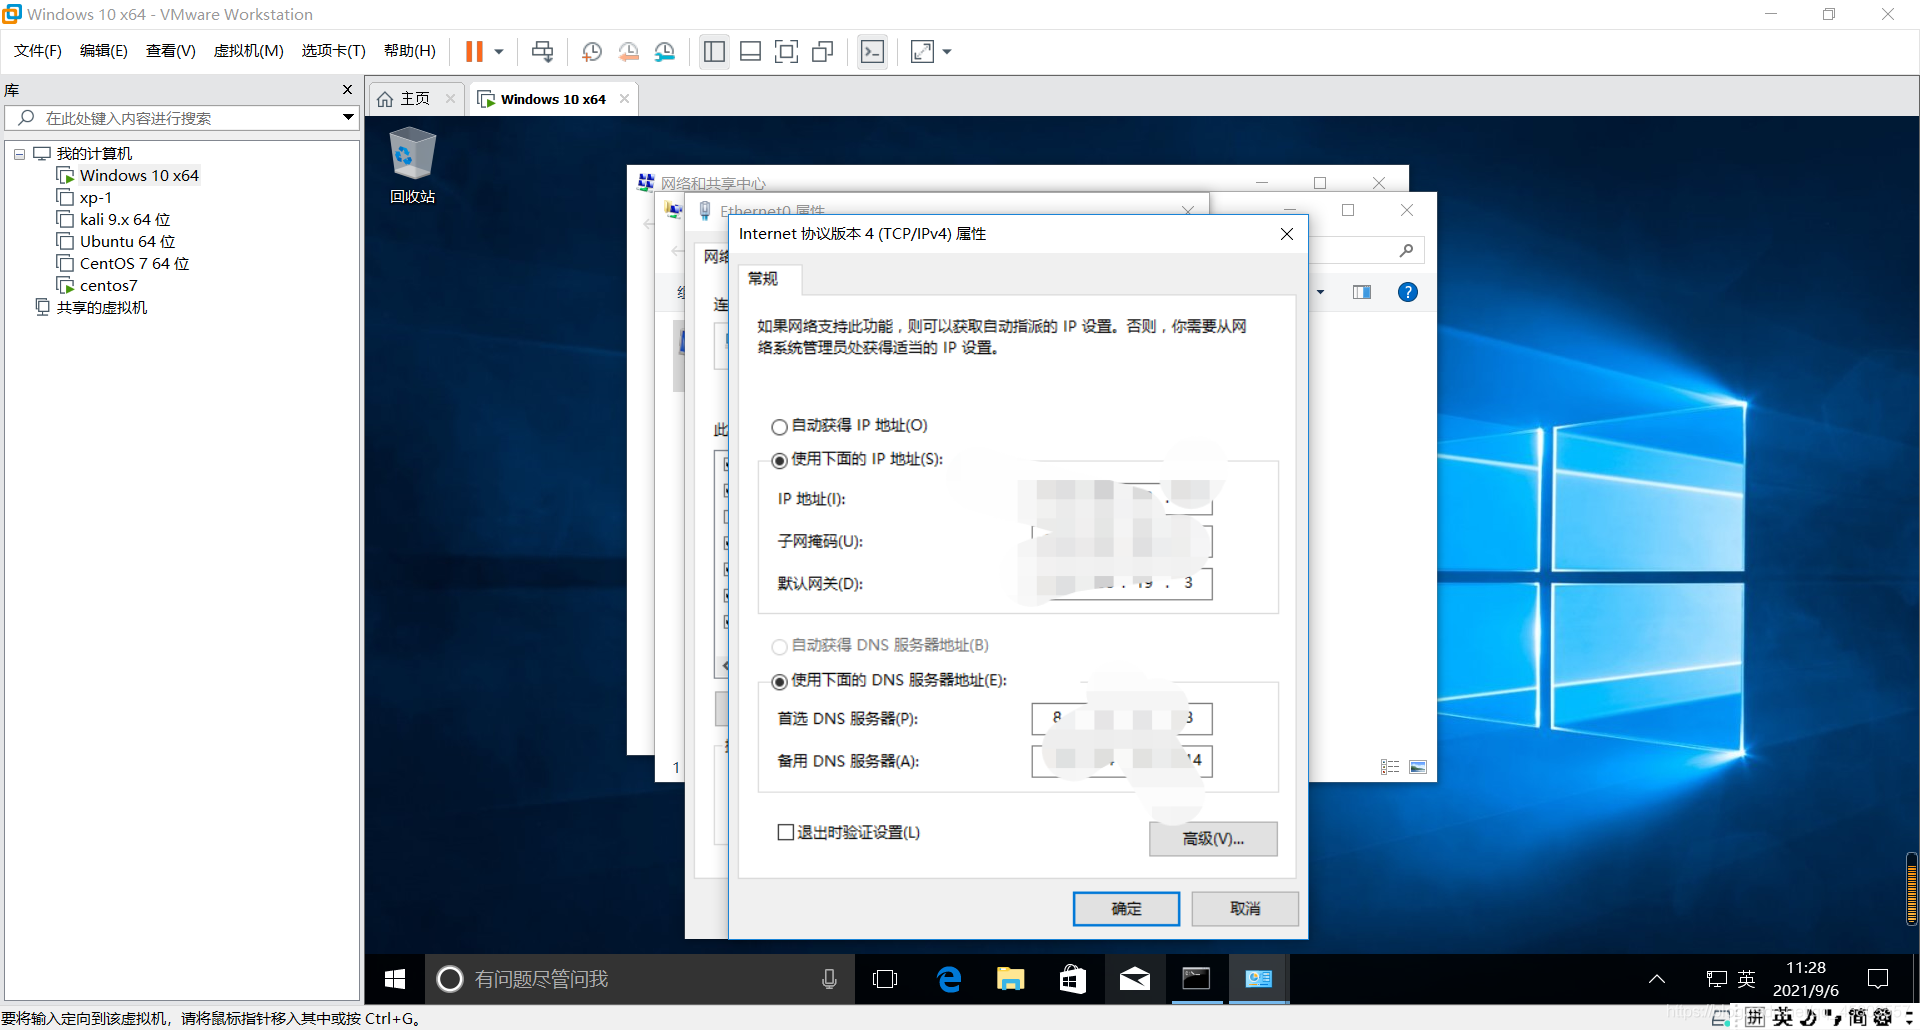The height and width of the screenshot is (1030, 1920).
Task: Toggle 退出时验证设置(L) checkbox
Action: [x=786, y=832]
